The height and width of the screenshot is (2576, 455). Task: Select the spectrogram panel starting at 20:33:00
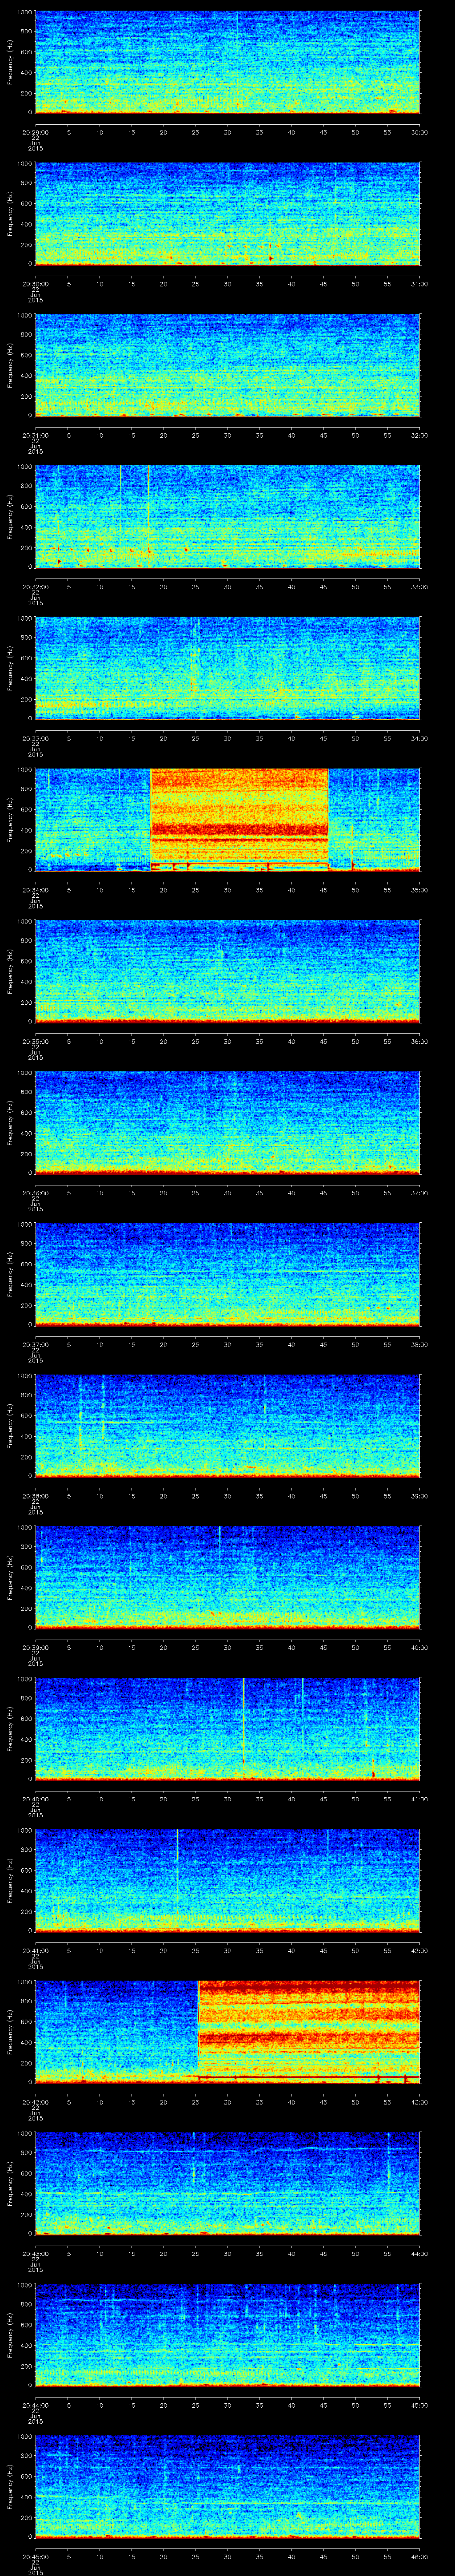(x=228, y=668)
